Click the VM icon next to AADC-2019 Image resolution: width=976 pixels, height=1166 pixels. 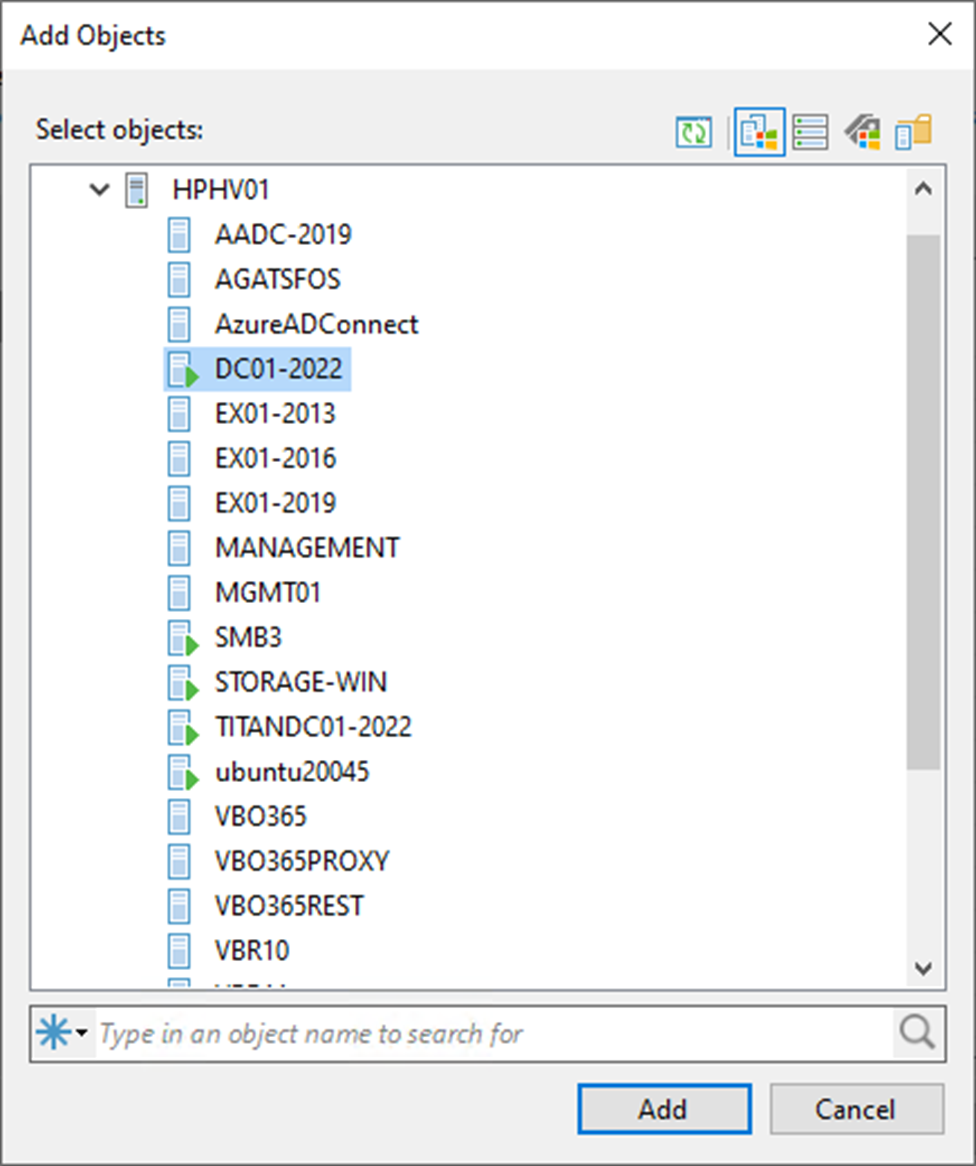178,235
